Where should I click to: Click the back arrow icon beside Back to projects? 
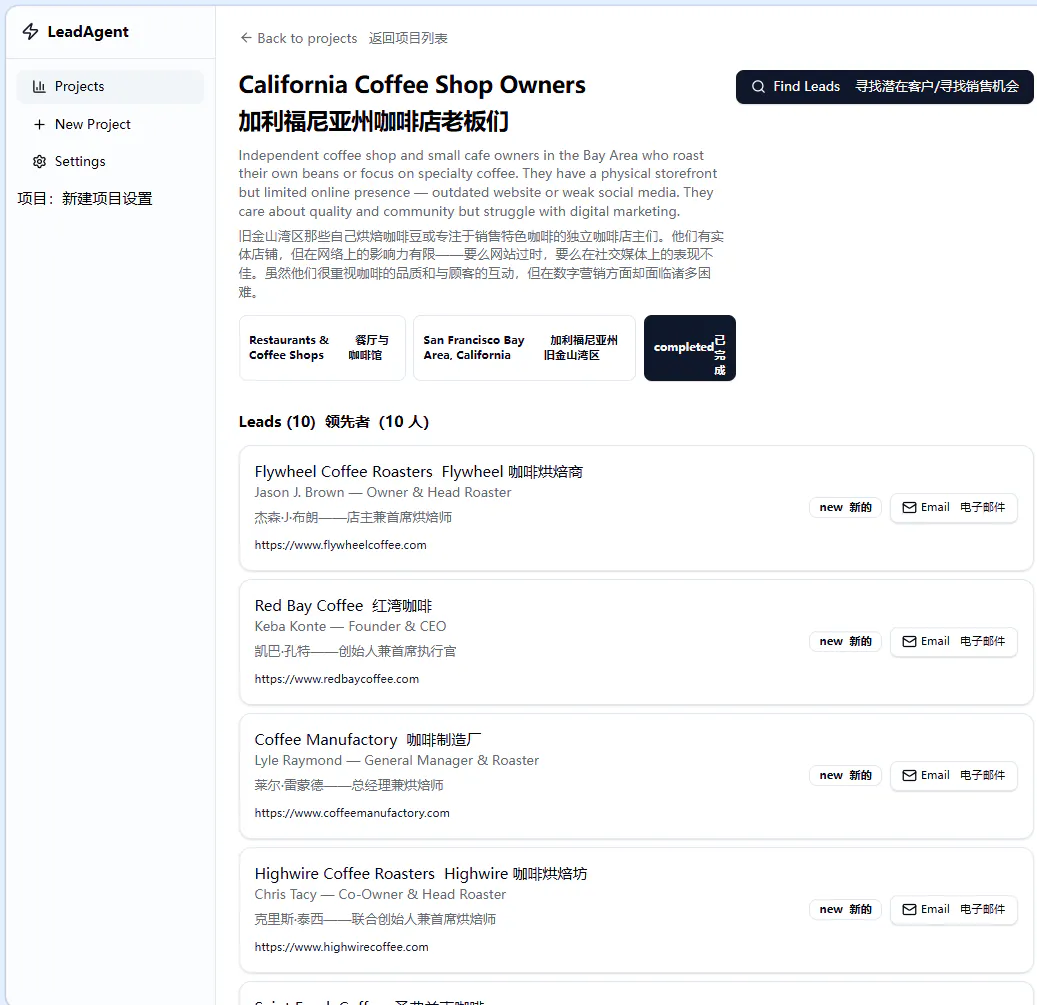pos(246,38)
